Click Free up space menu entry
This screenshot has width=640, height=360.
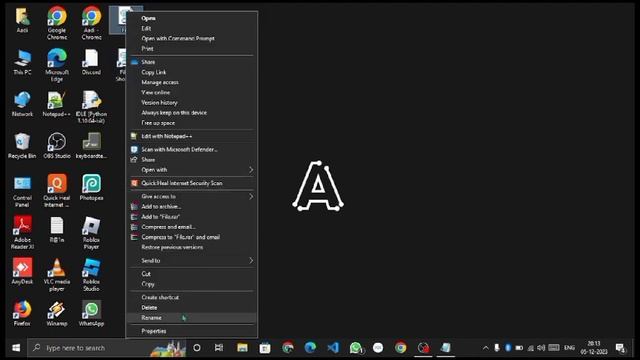[192, 123]
